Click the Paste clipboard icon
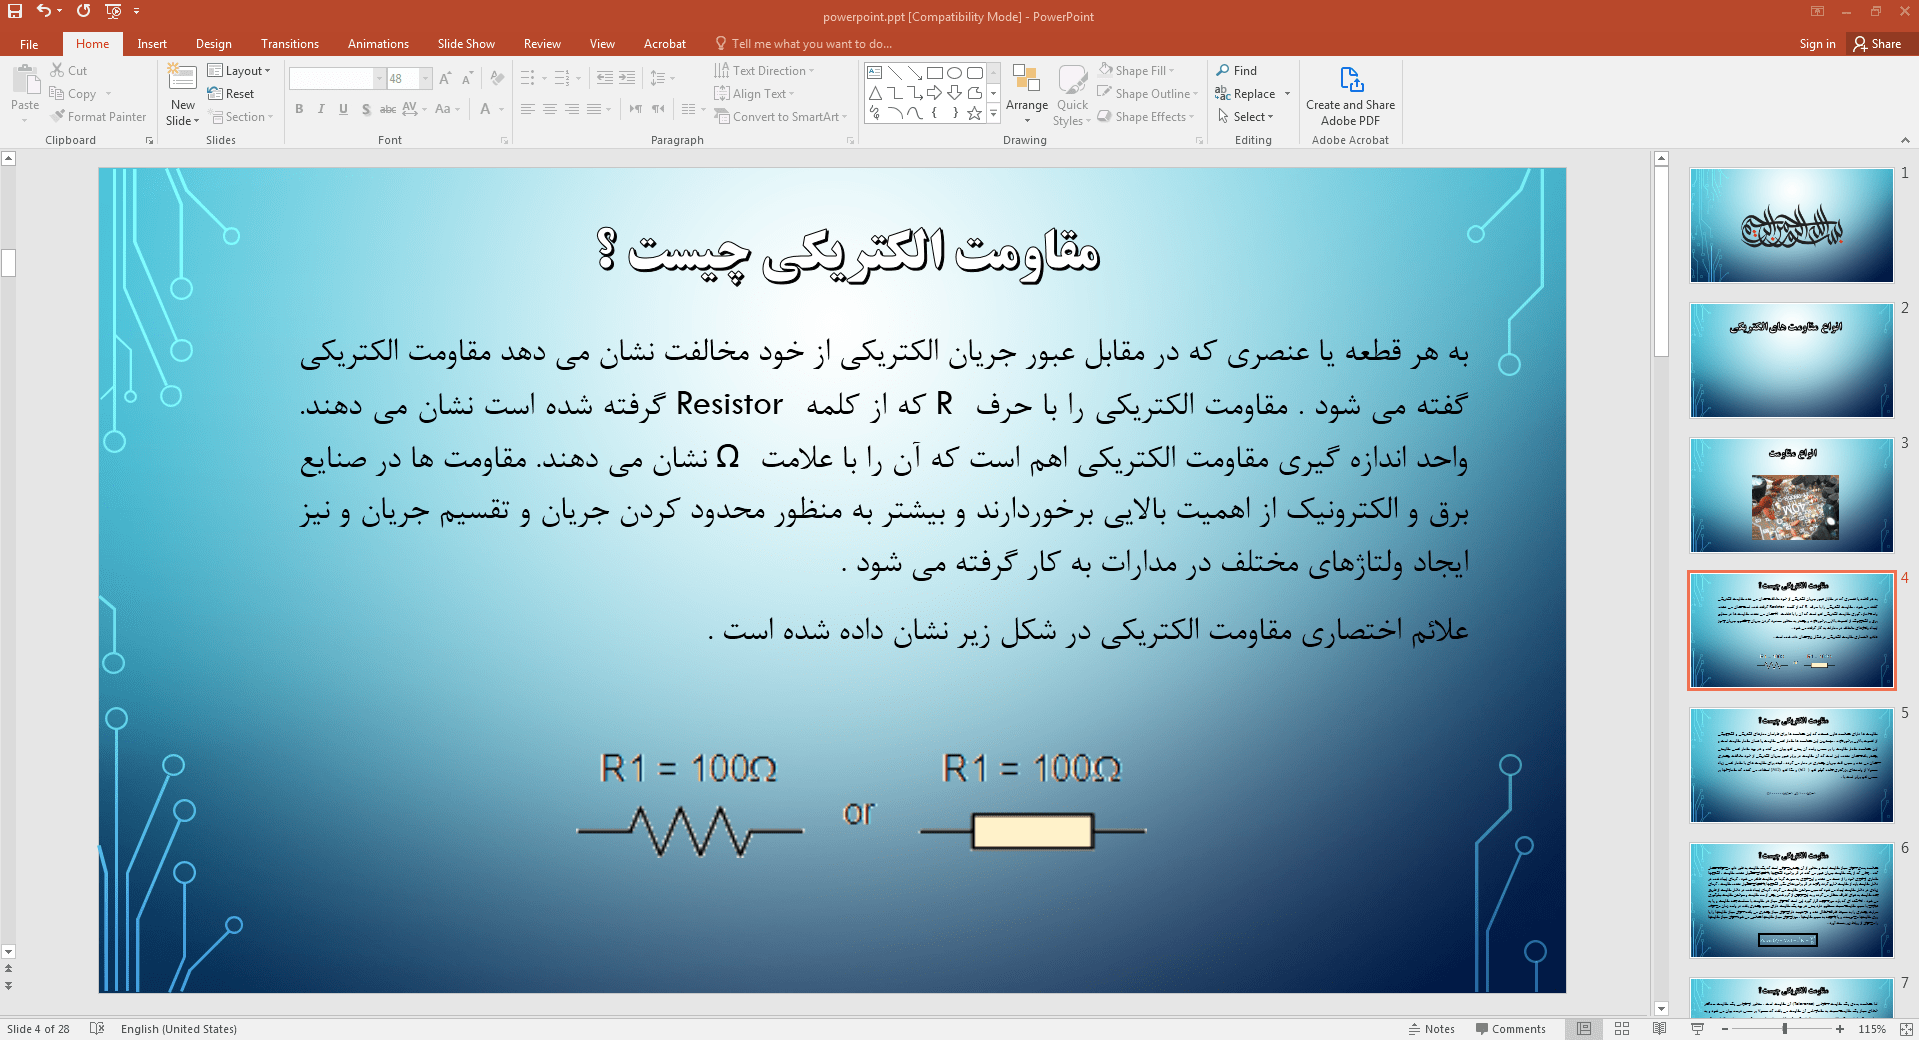The height and width of the screenshot is (1040, 1919). click(x=25, y=79)
